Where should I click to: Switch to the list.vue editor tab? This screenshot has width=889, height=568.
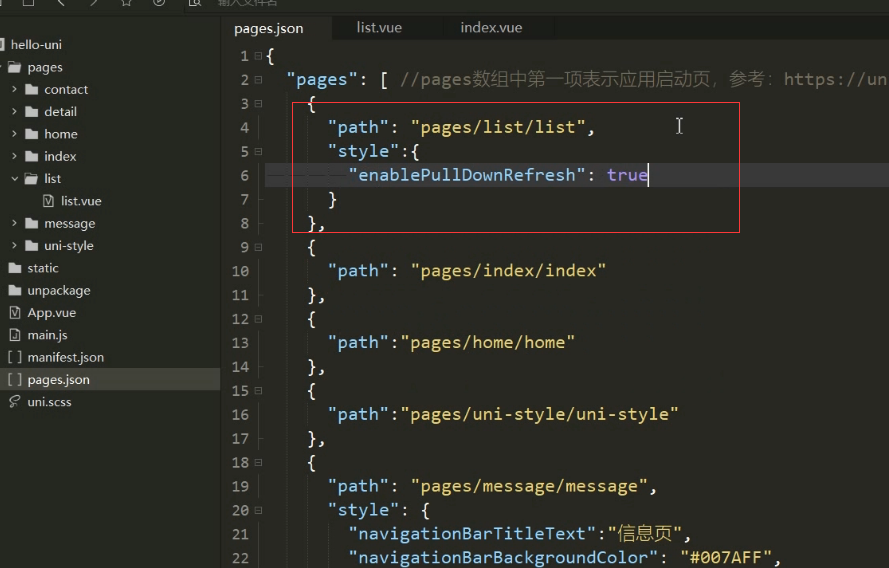coord(379,28)
